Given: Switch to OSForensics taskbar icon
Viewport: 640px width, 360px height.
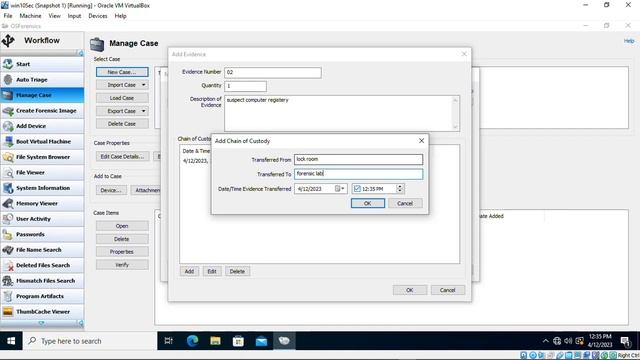Looking at the screenshot, I should click(284, 341).
